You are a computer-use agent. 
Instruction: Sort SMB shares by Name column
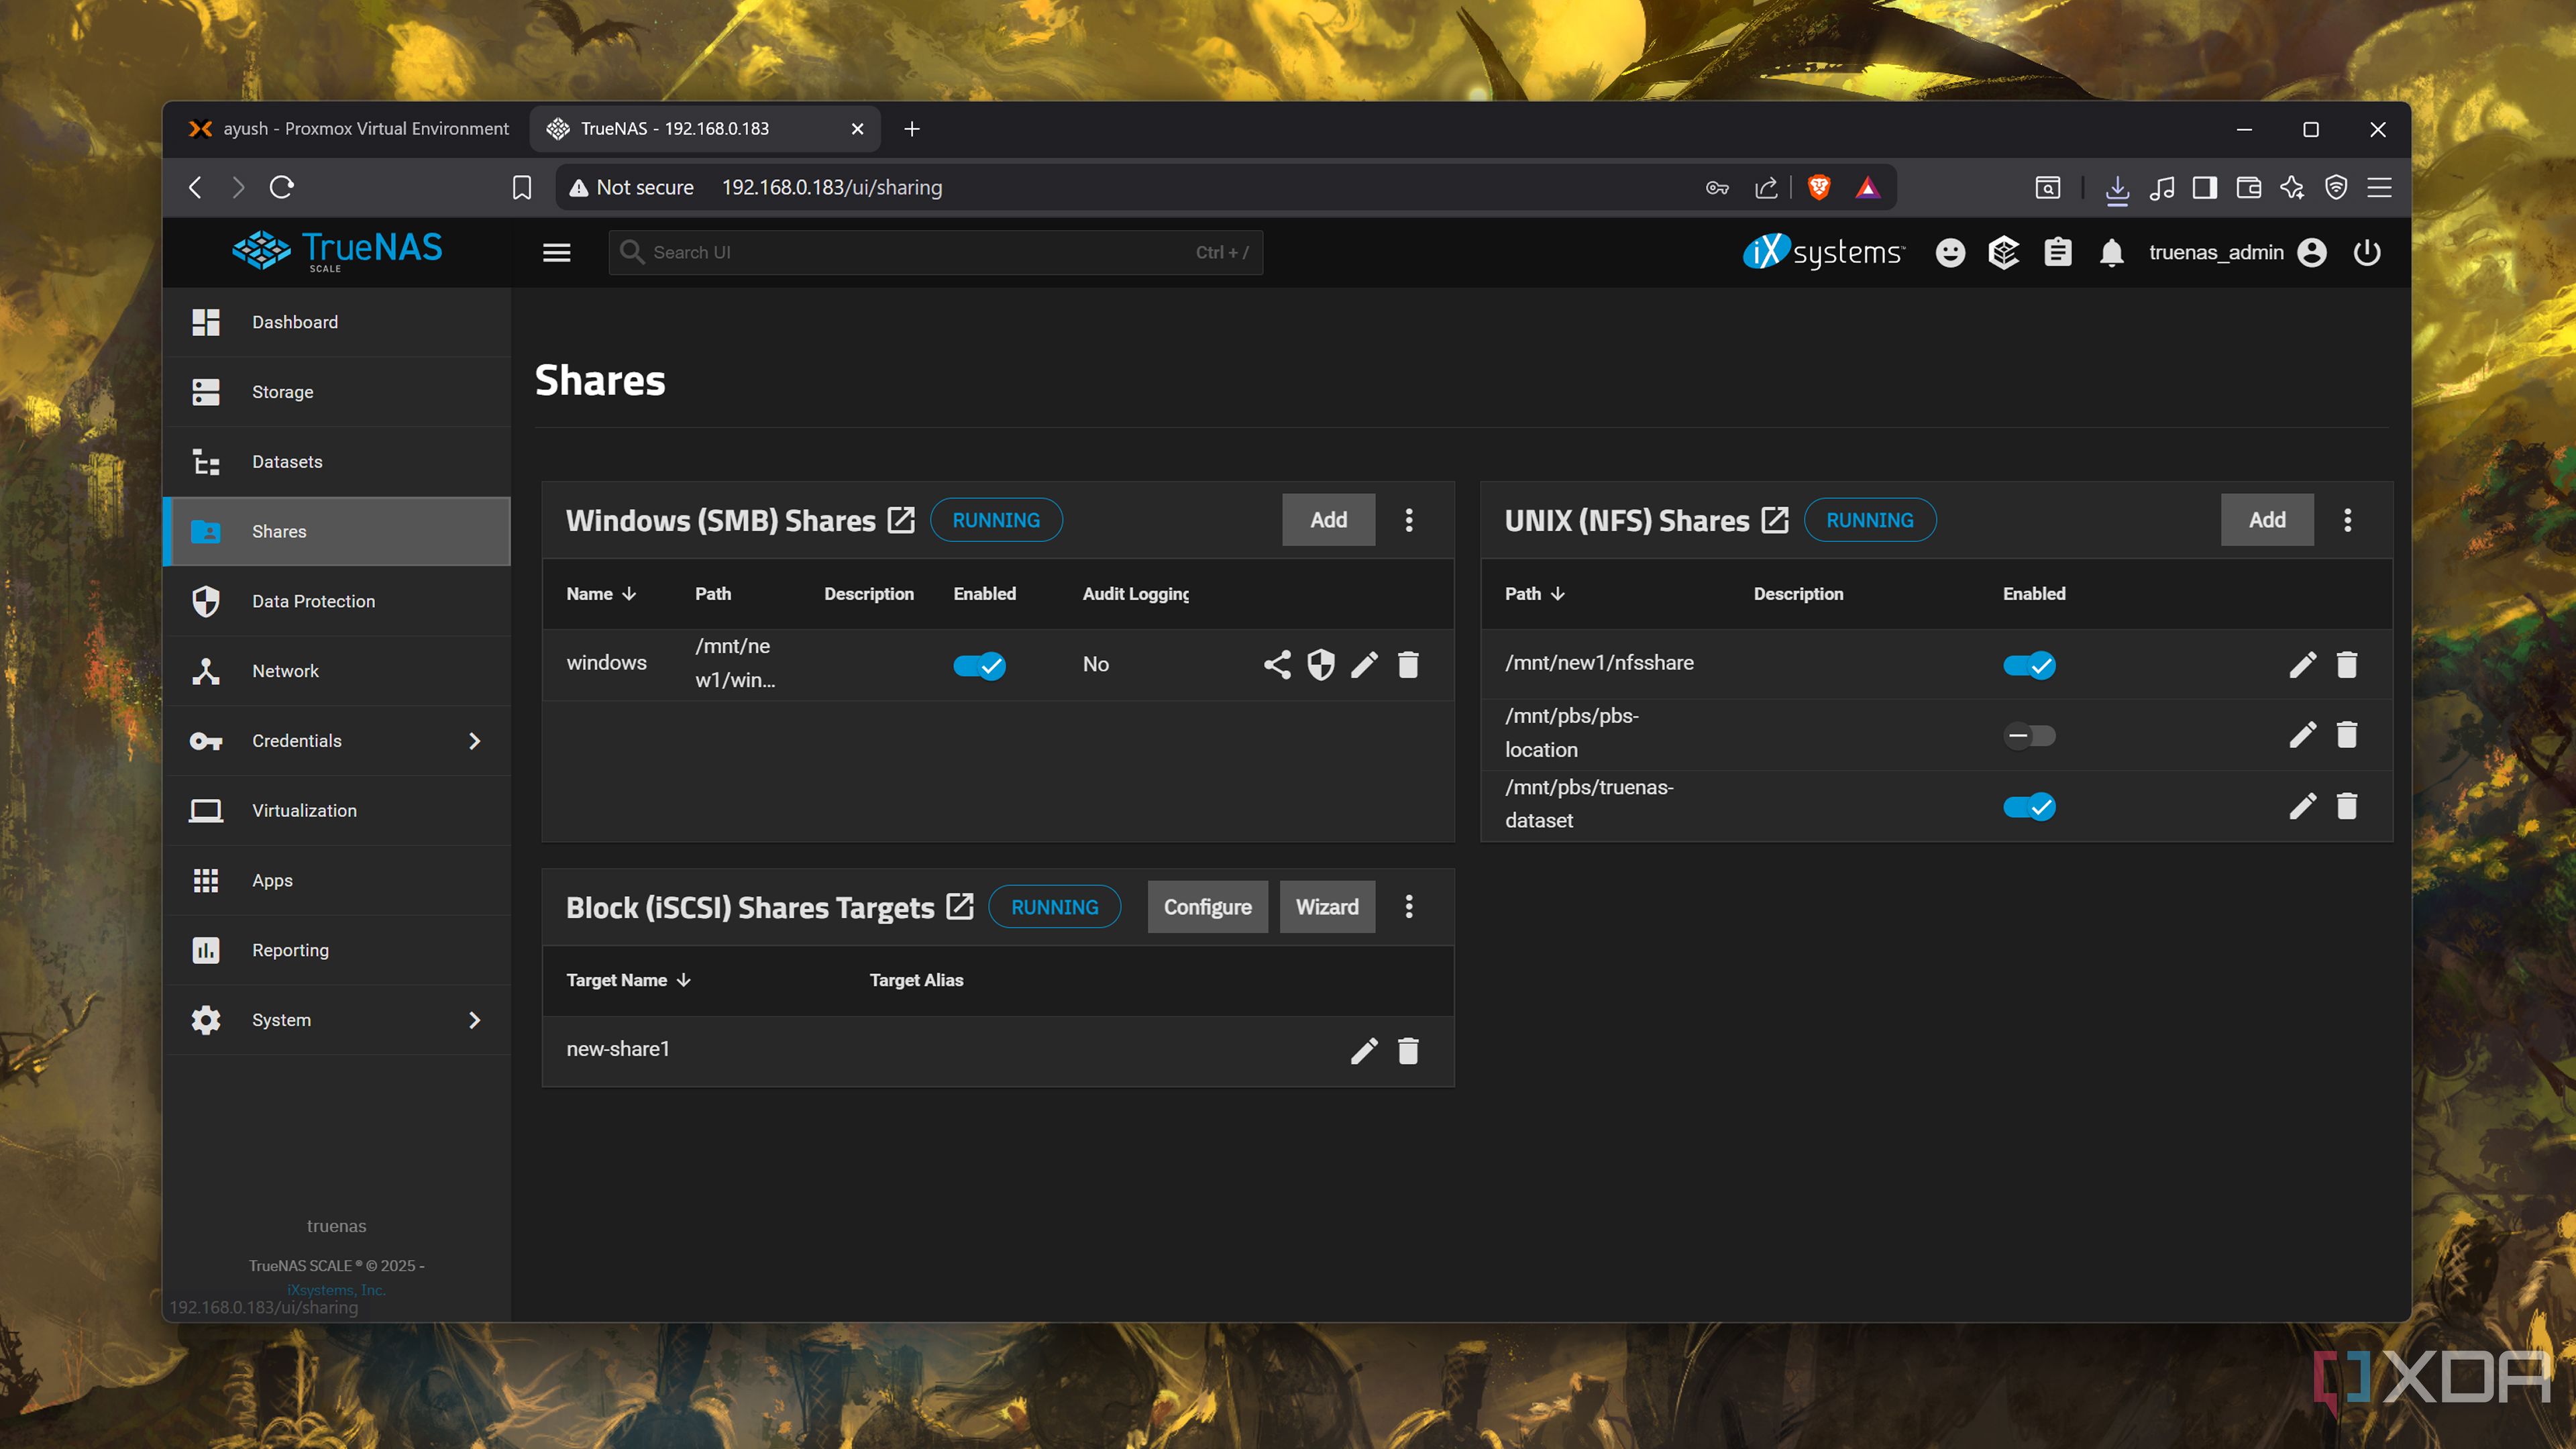click(601, 594)
